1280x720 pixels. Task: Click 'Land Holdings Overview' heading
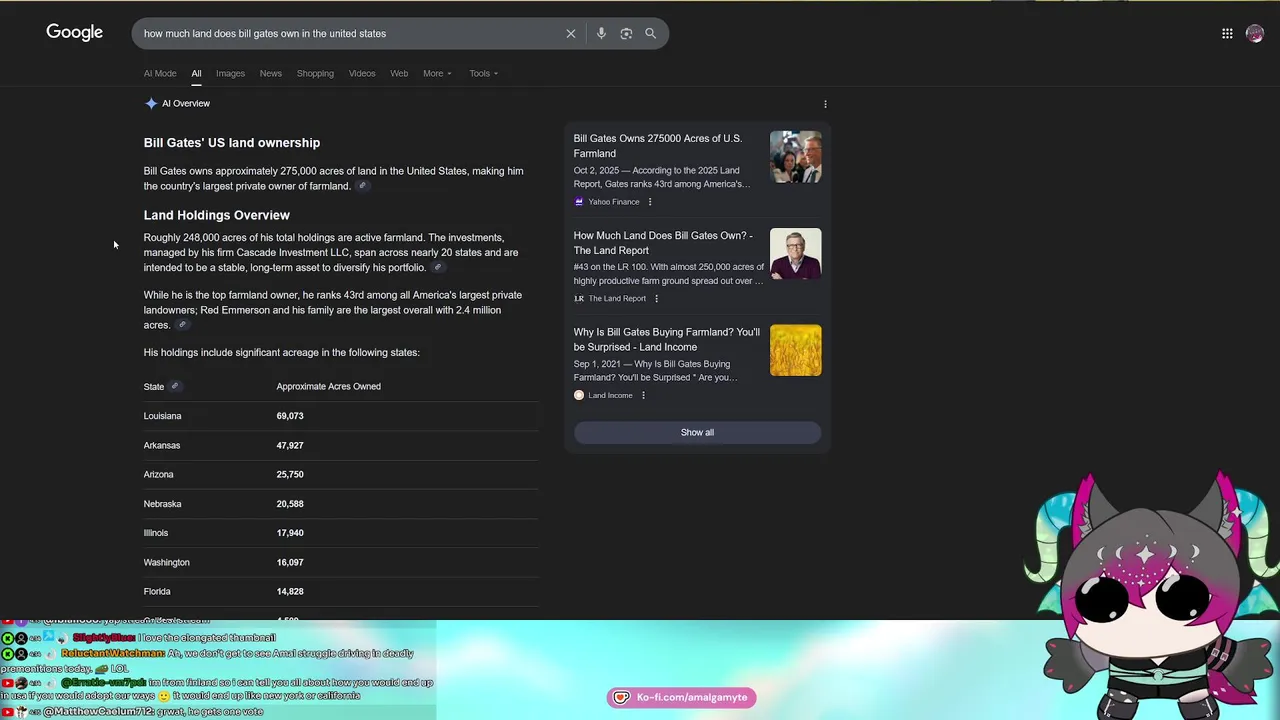216,215
